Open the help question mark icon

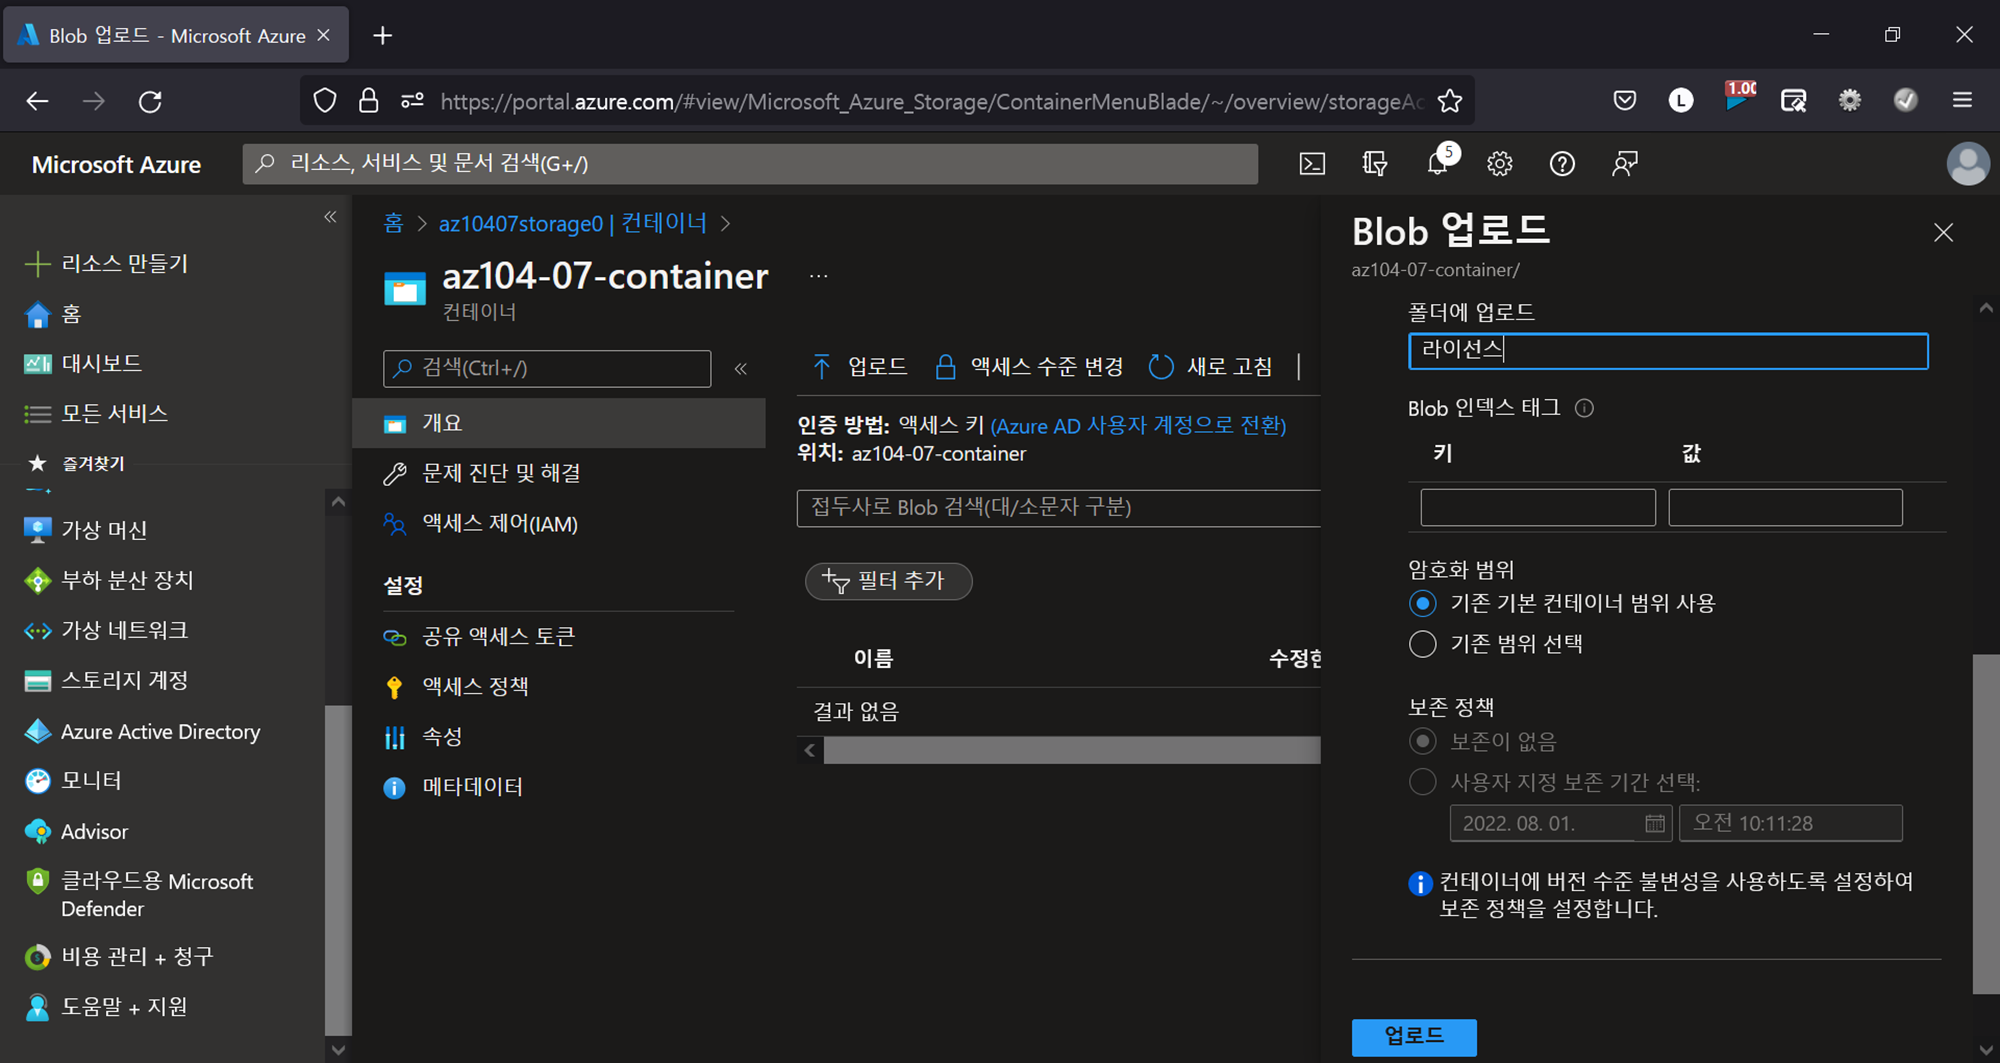(x=1562, y=164)
